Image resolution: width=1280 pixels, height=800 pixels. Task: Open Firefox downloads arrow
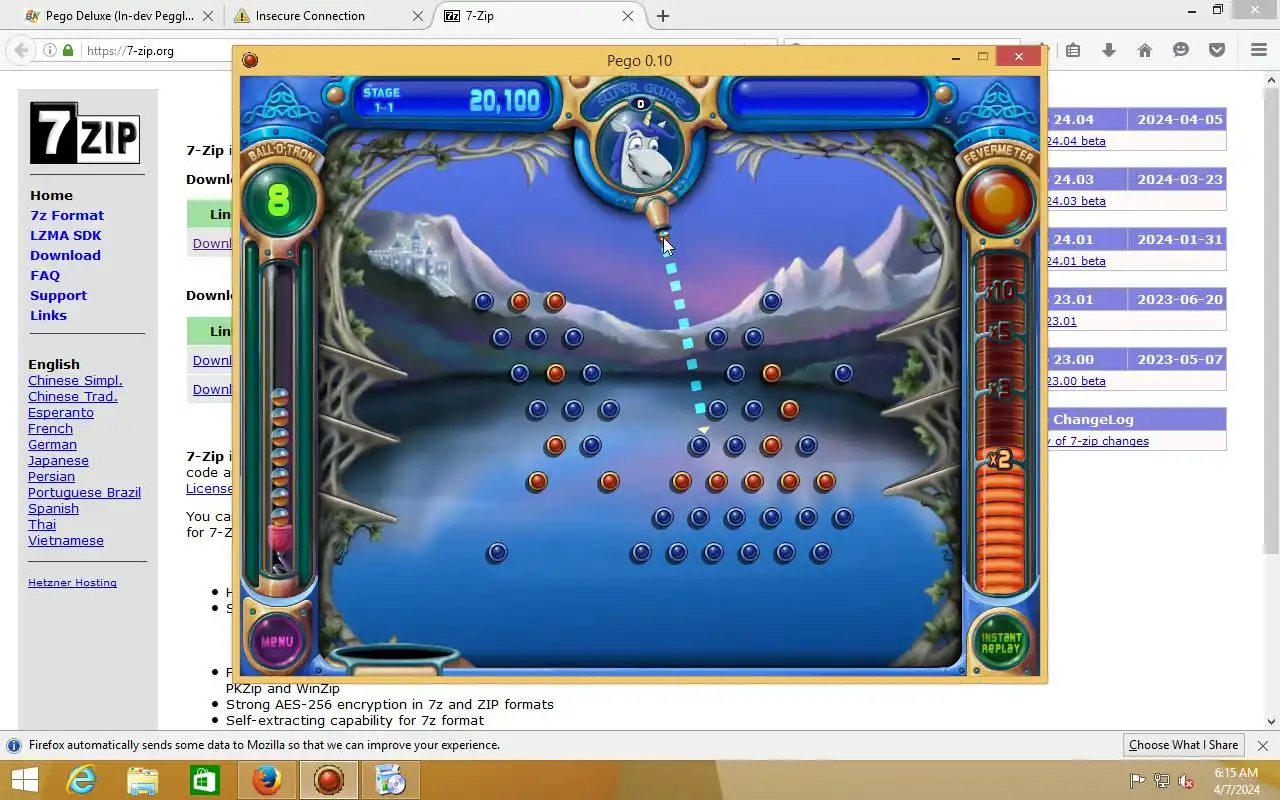click(x=1109, y=50)
